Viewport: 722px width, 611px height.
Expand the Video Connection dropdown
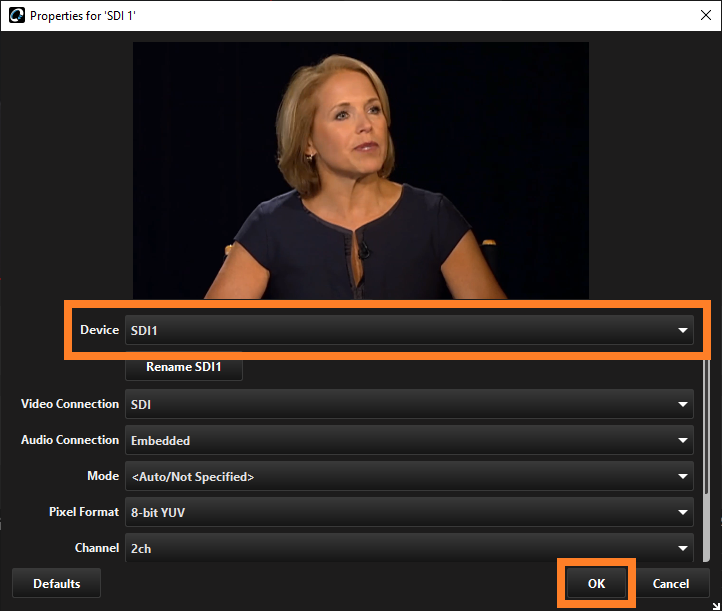408,405
